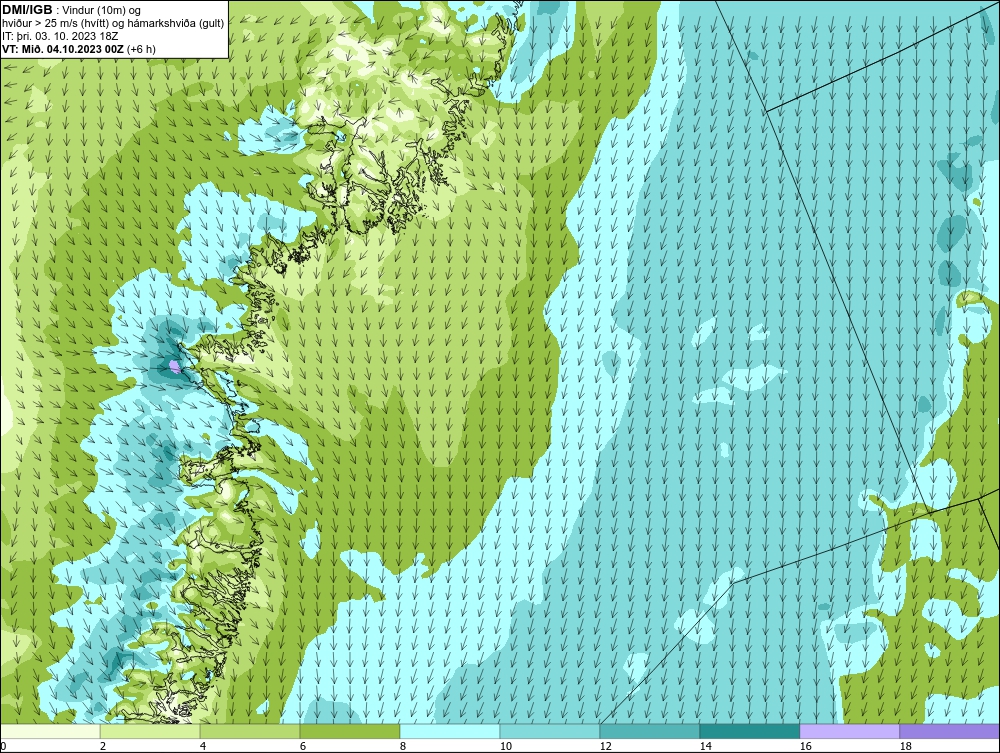Image resolution: width=1000 pixels, height=753 pixels.
Task: Click the DMI/IGB title text
Action: pos(27,10)
